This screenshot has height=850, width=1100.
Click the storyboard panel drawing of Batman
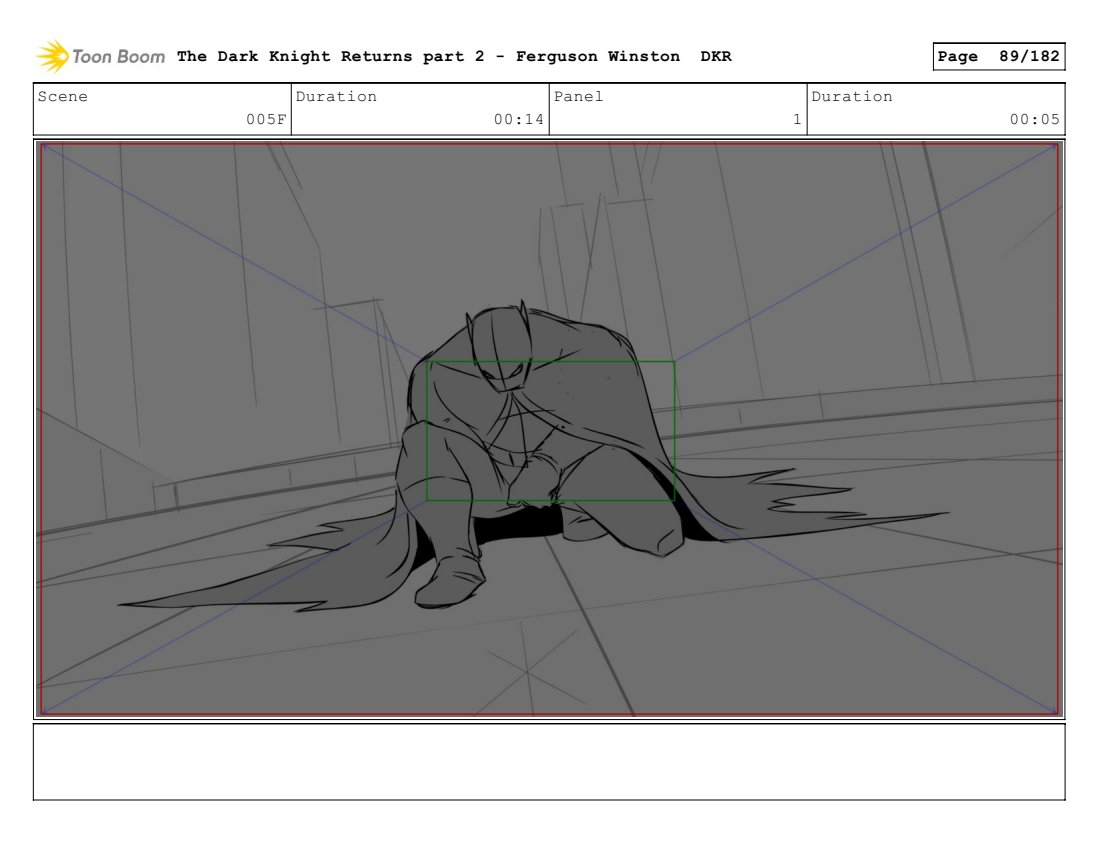pos(549,429)
